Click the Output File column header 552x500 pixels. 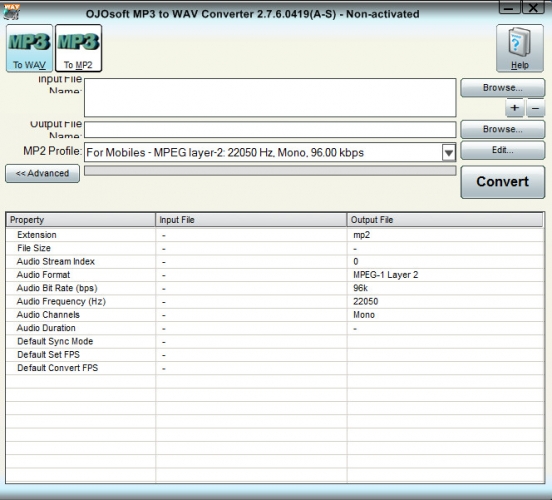[445, 220]
